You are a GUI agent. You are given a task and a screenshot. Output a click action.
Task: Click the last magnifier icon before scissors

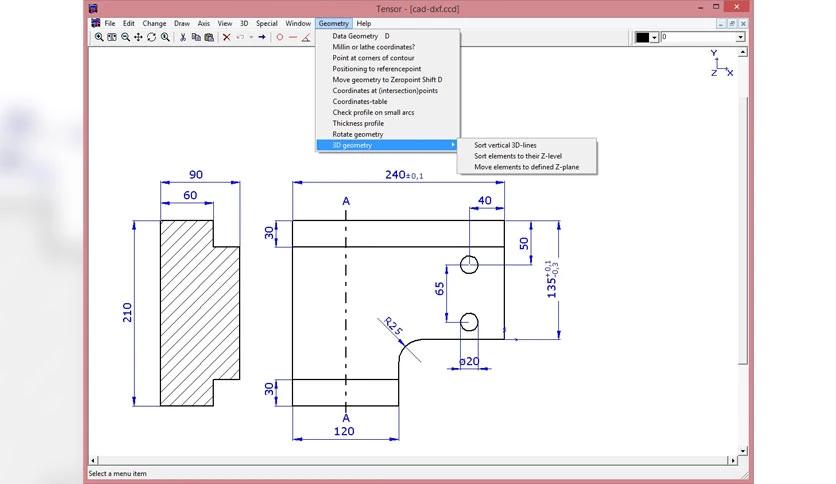point(165,37)
